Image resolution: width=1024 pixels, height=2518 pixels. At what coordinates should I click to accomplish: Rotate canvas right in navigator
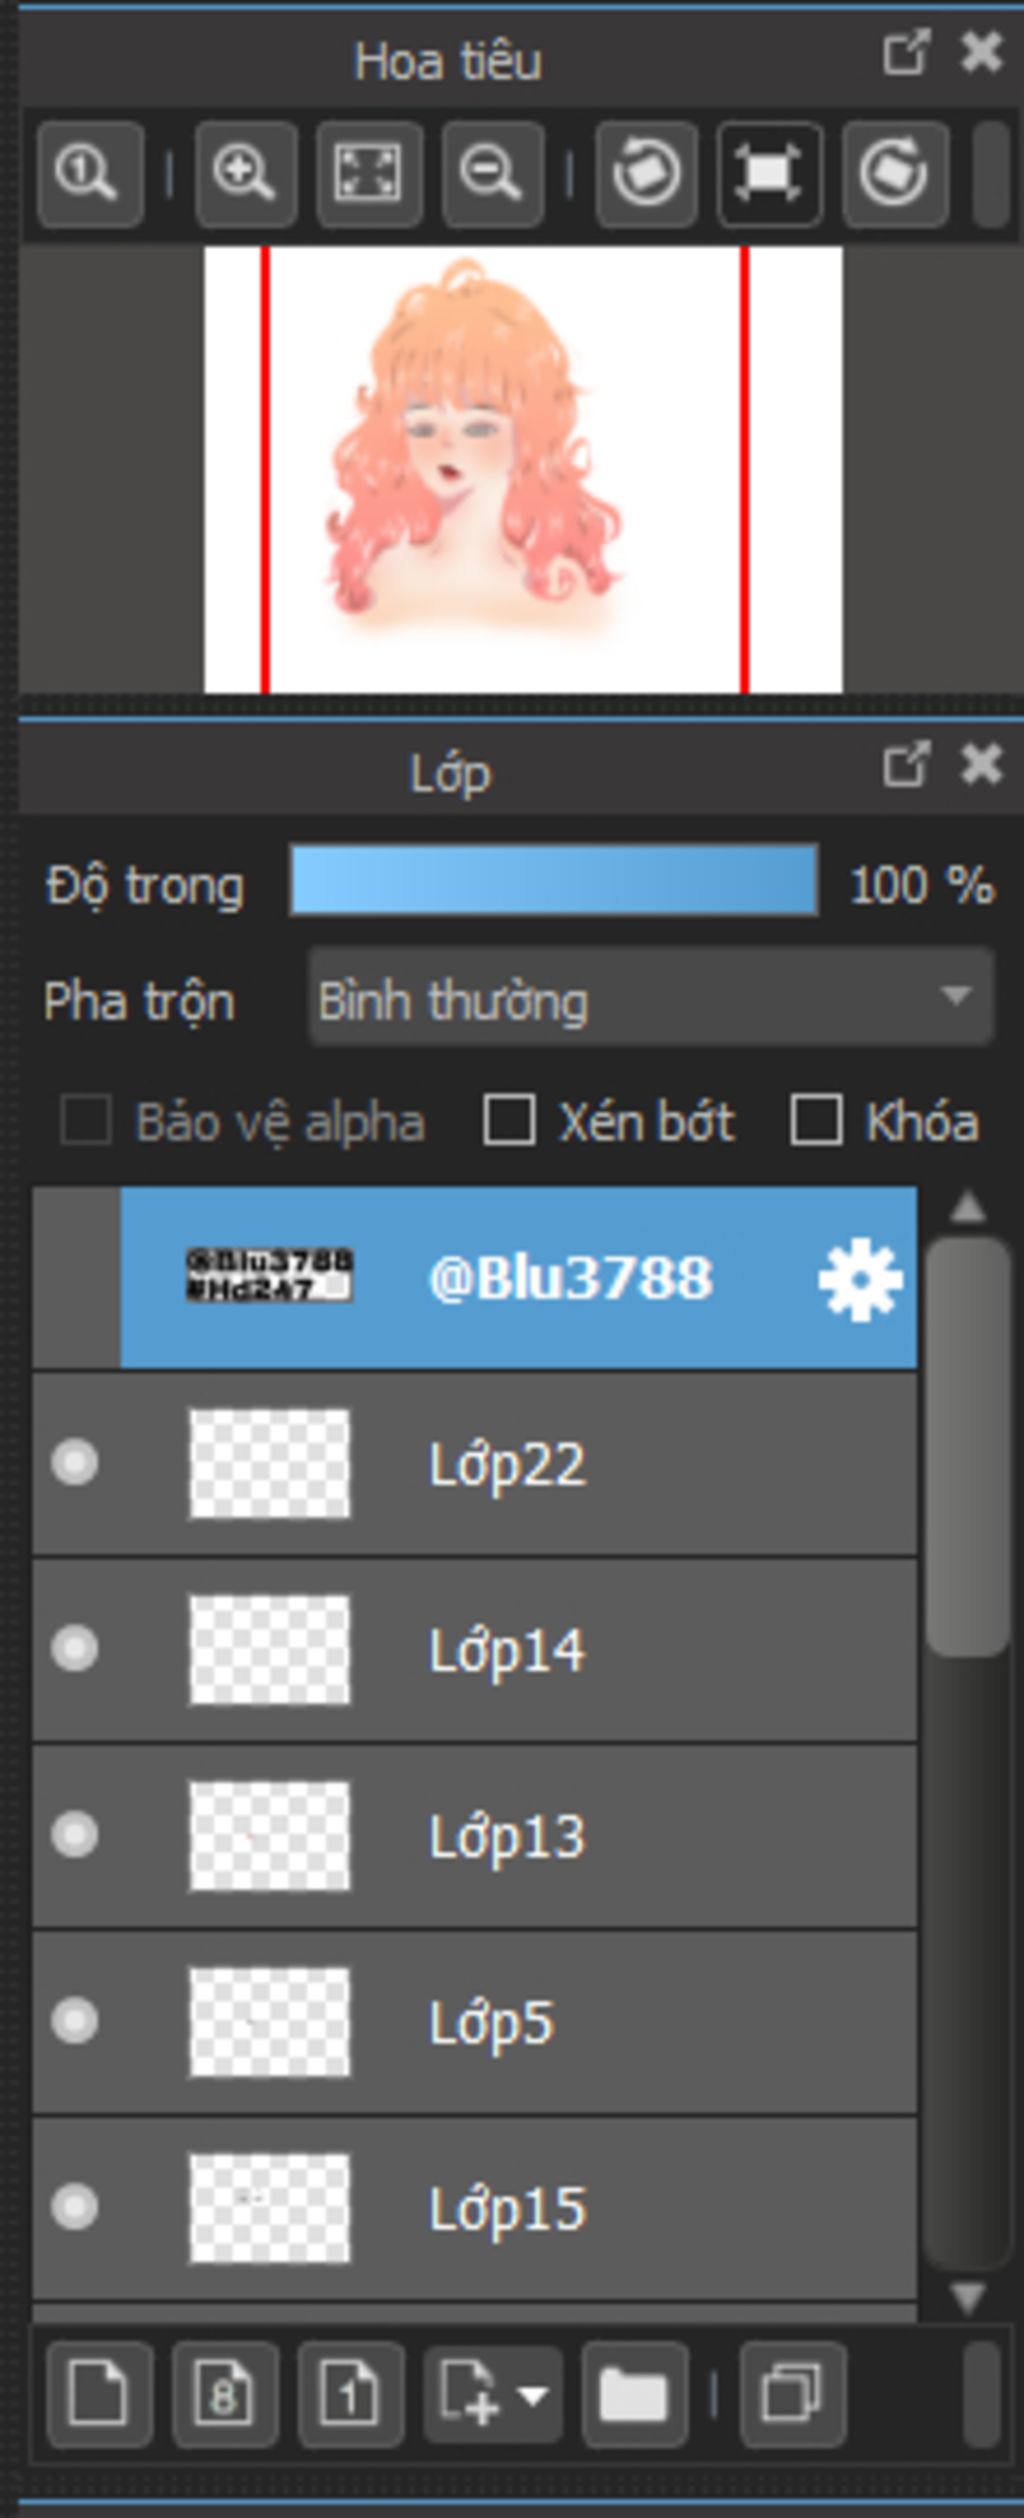(894, 174)
